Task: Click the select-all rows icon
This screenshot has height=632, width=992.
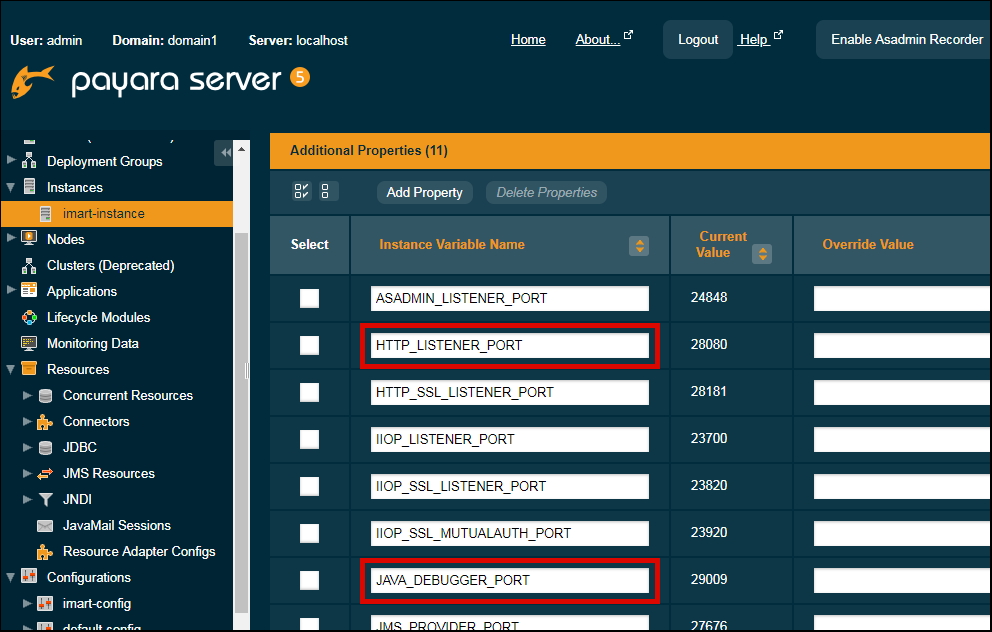Action: click(302, 192)
